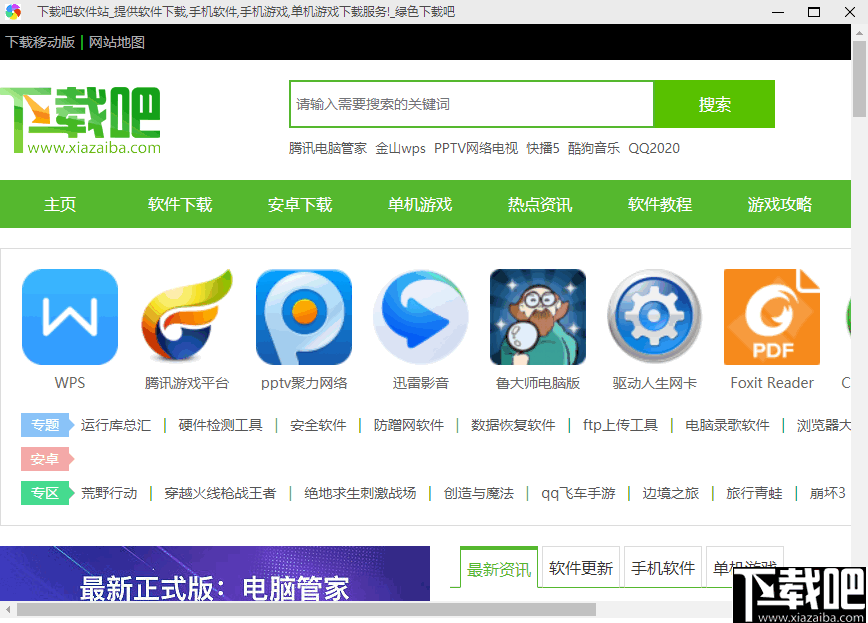Select the 腾讯游戏平台 icon
This screenshot has width=868, height=623.
point(186,317)
